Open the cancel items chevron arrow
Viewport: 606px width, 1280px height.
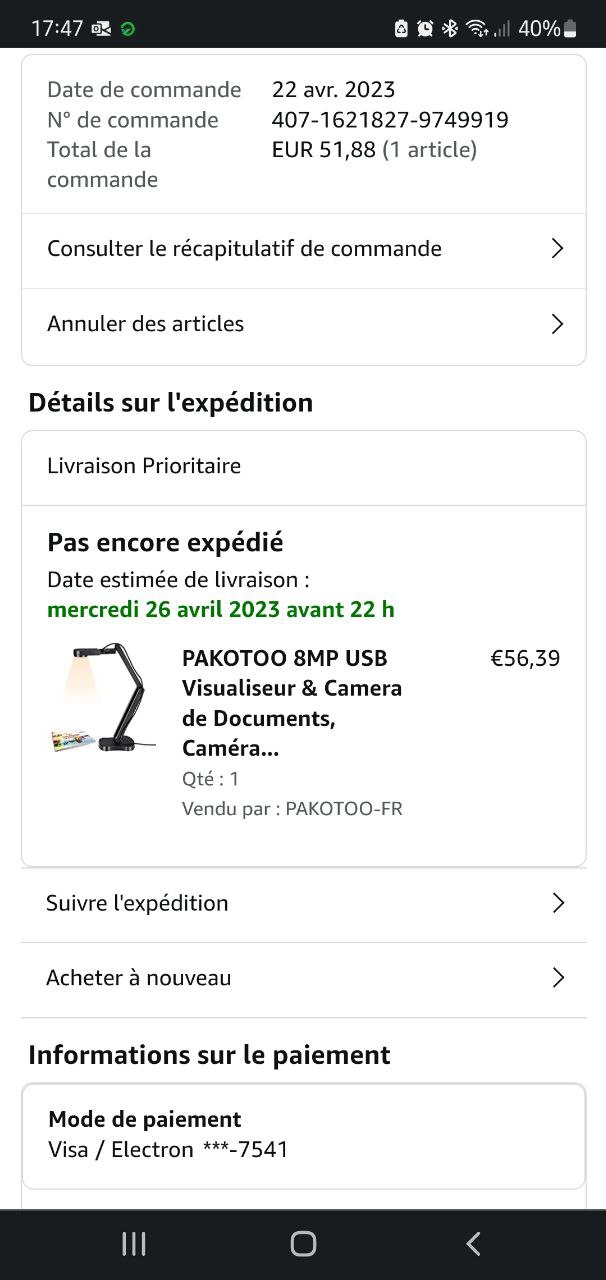point(558,324)
